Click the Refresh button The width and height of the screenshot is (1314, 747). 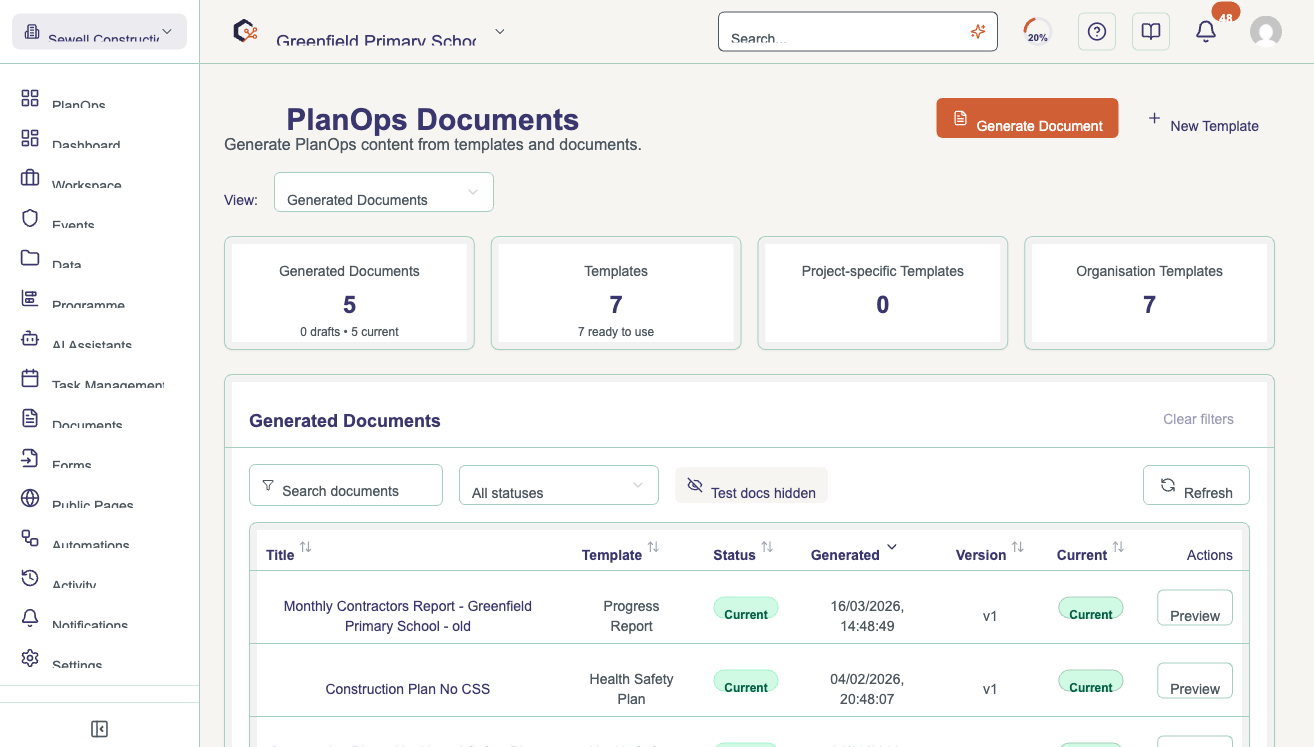pyautogui.click(x=1196, y=485)
